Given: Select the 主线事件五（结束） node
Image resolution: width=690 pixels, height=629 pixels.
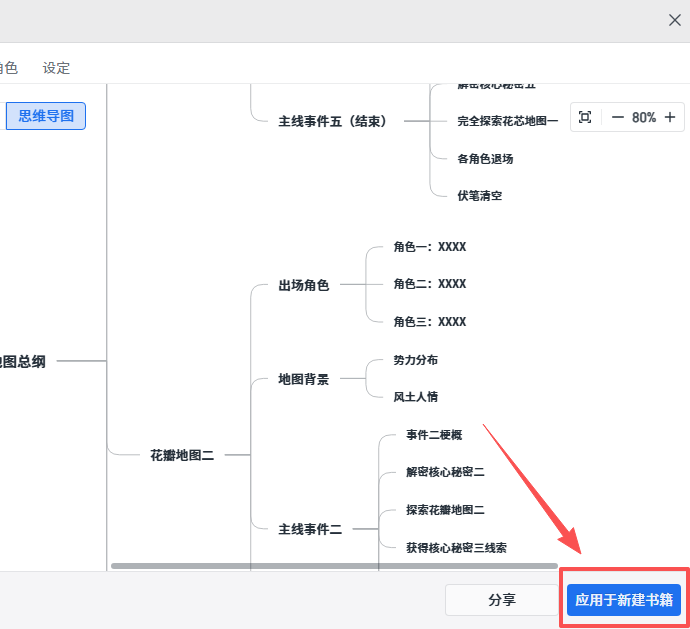Looking at the screenshot, I should [332, 121].
